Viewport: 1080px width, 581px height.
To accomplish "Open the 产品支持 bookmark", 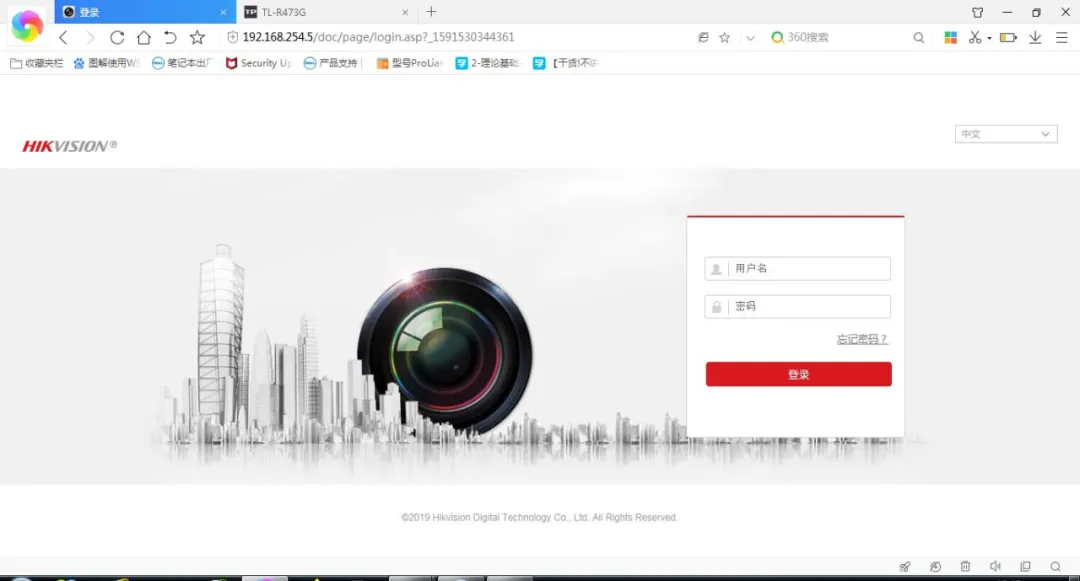I will [x=332, y=63].
